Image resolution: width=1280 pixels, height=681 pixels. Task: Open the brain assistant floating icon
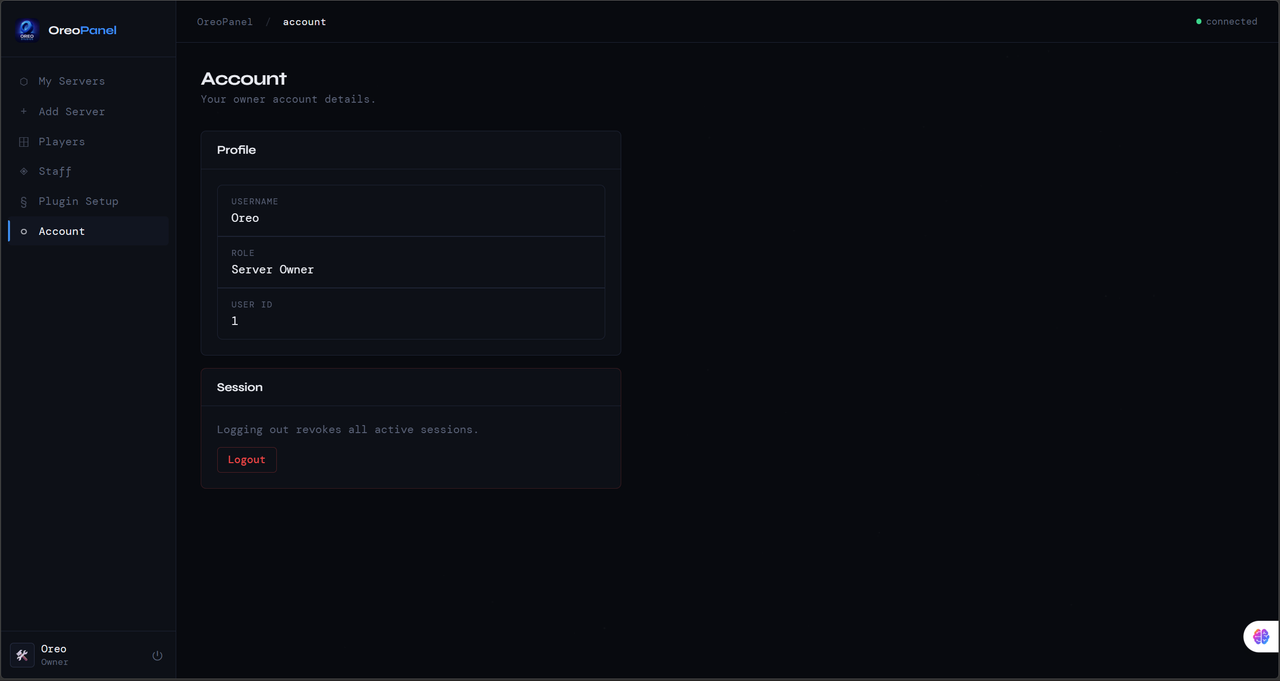(1261, 636)
